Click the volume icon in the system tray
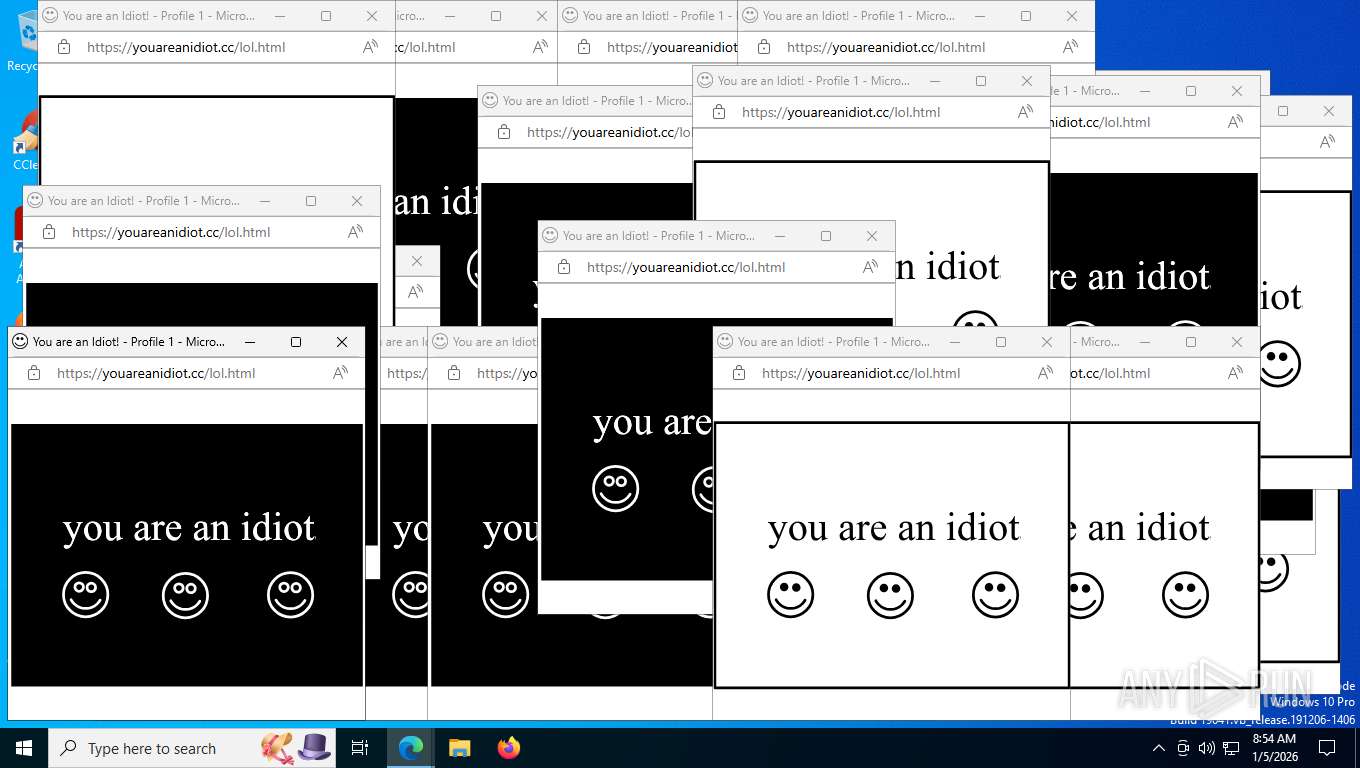The height and width of the screenshot is (768, 1360). tap(1207, 748)
